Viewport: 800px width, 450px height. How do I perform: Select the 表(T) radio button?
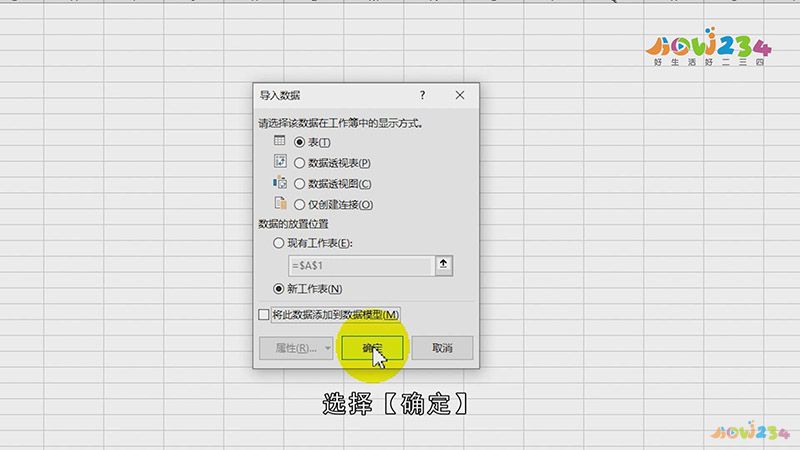click(x=299, y=142)
